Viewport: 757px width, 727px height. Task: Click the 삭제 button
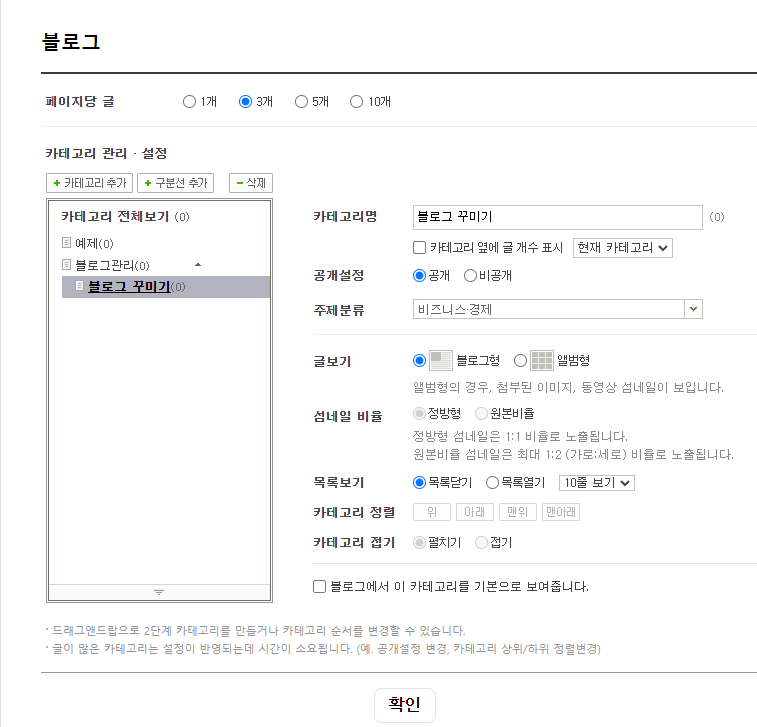click(251, 183)
